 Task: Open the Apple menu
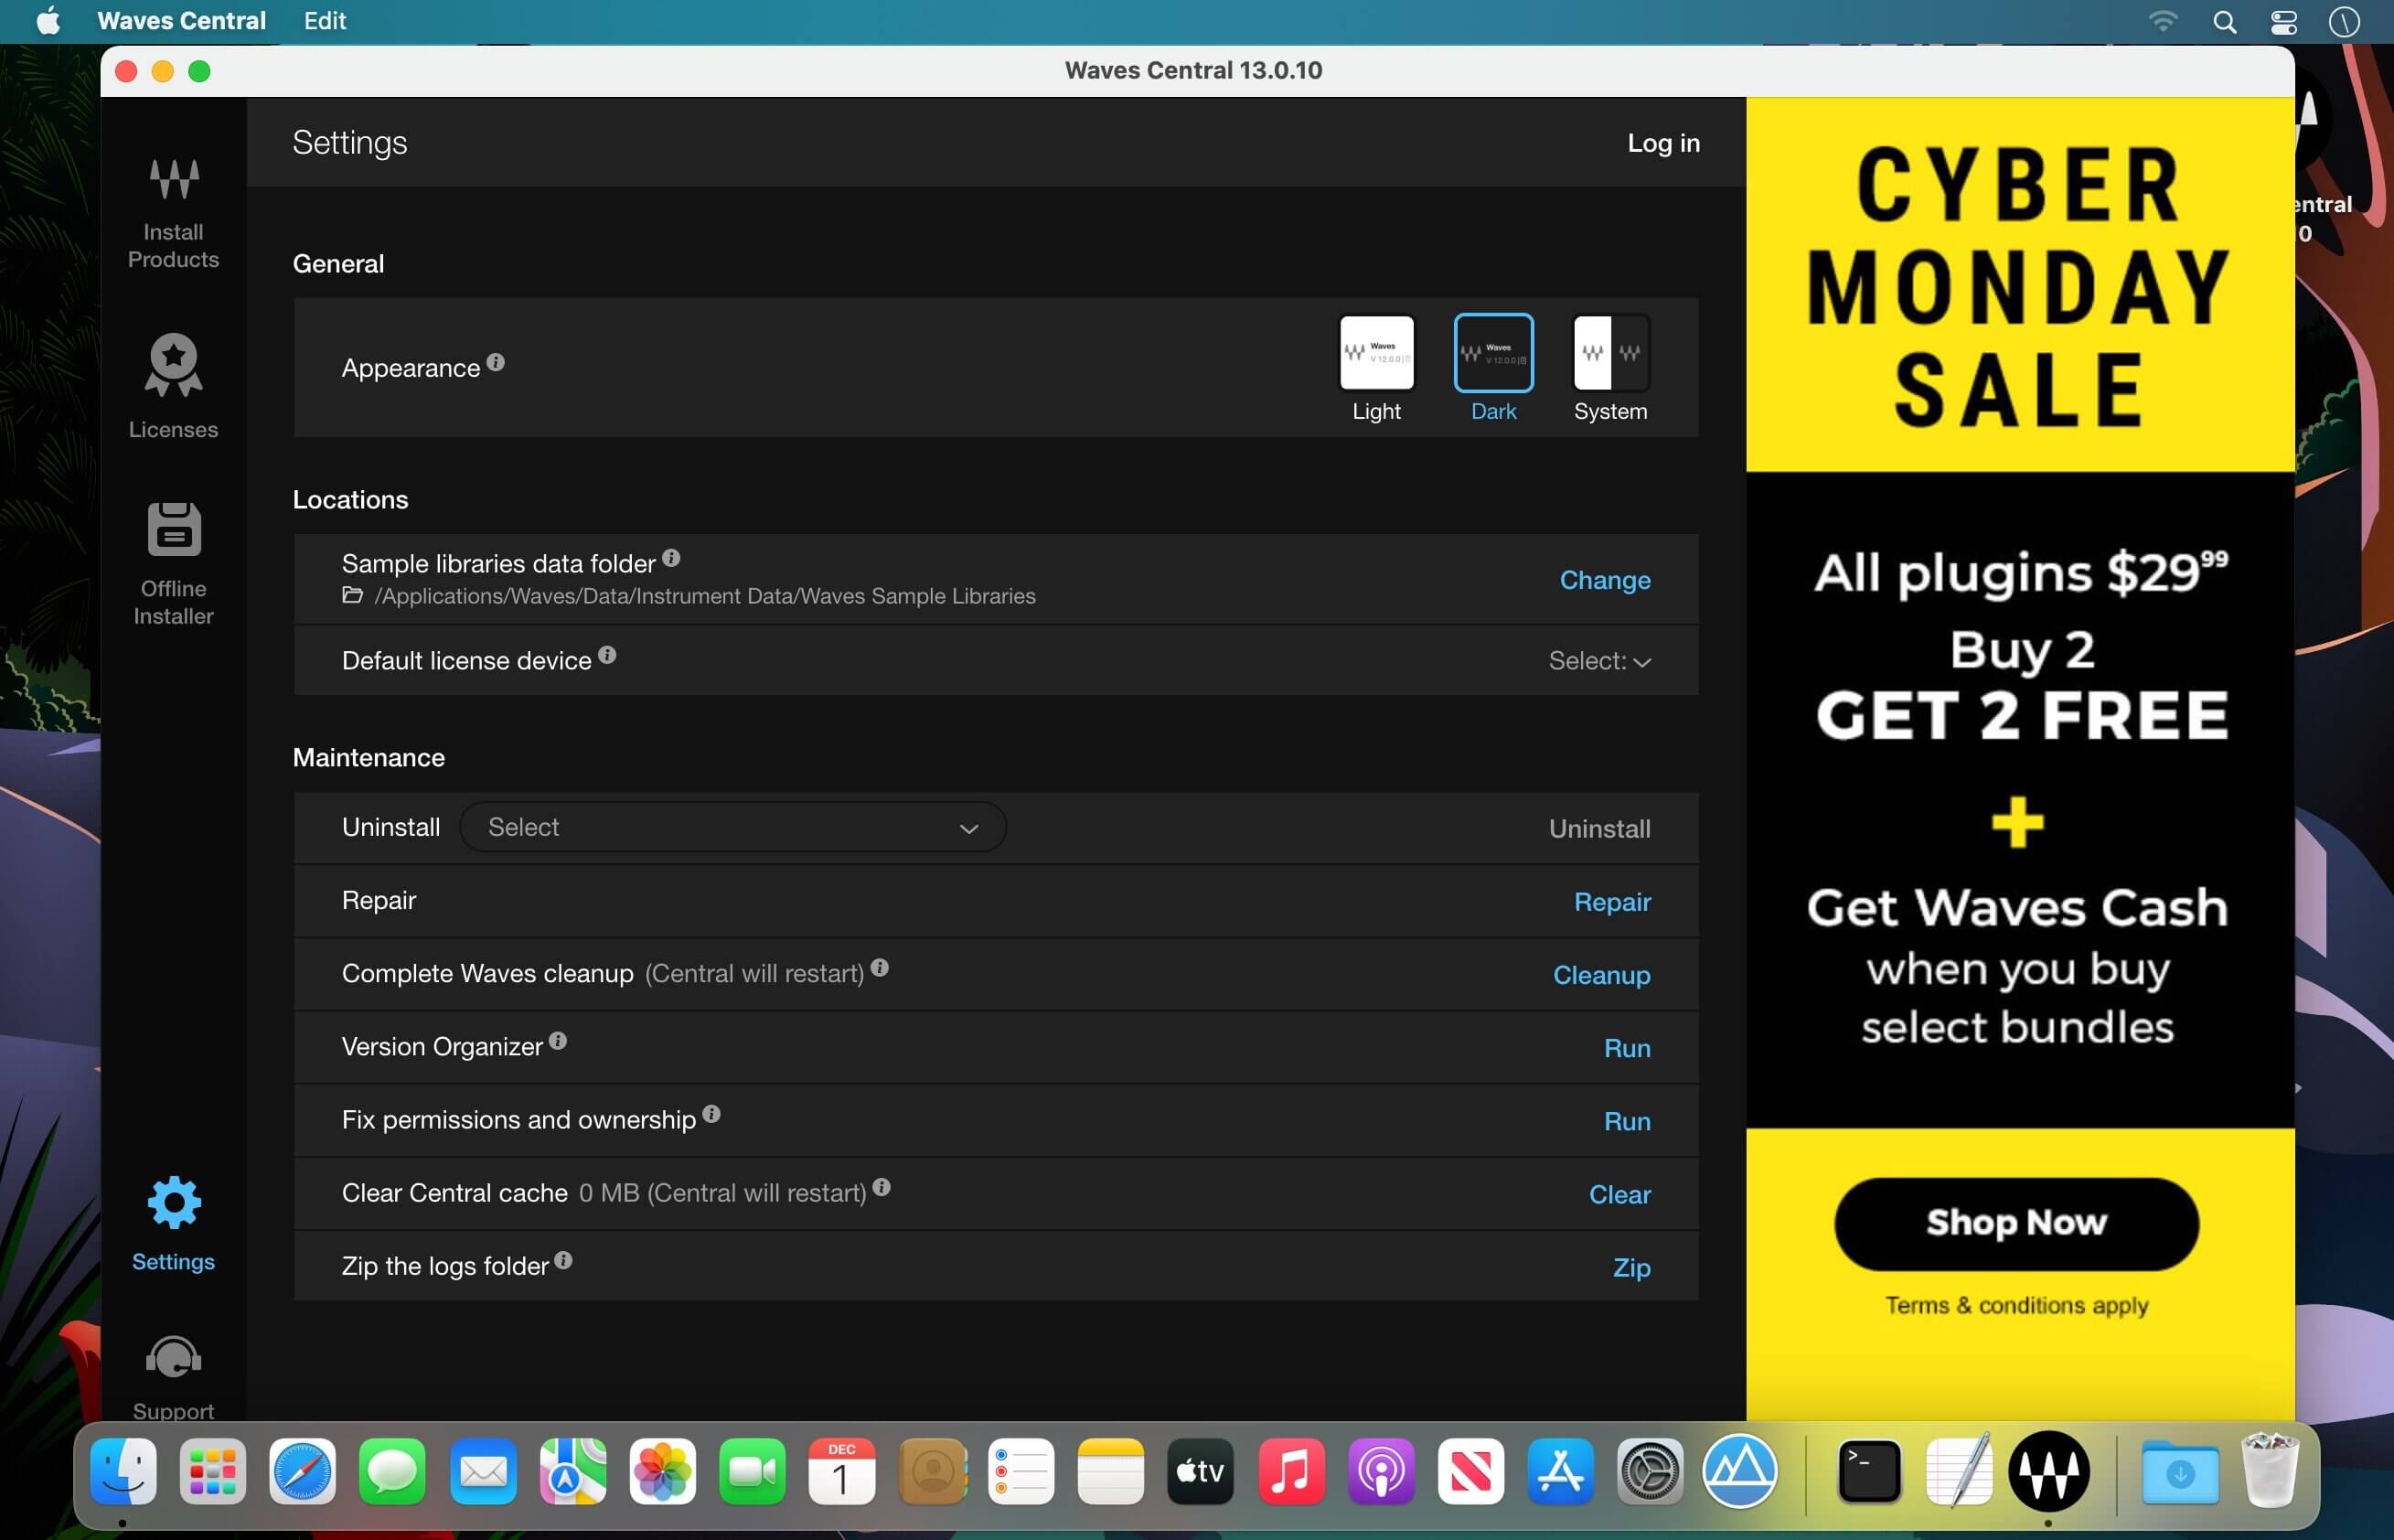point(47,21)
